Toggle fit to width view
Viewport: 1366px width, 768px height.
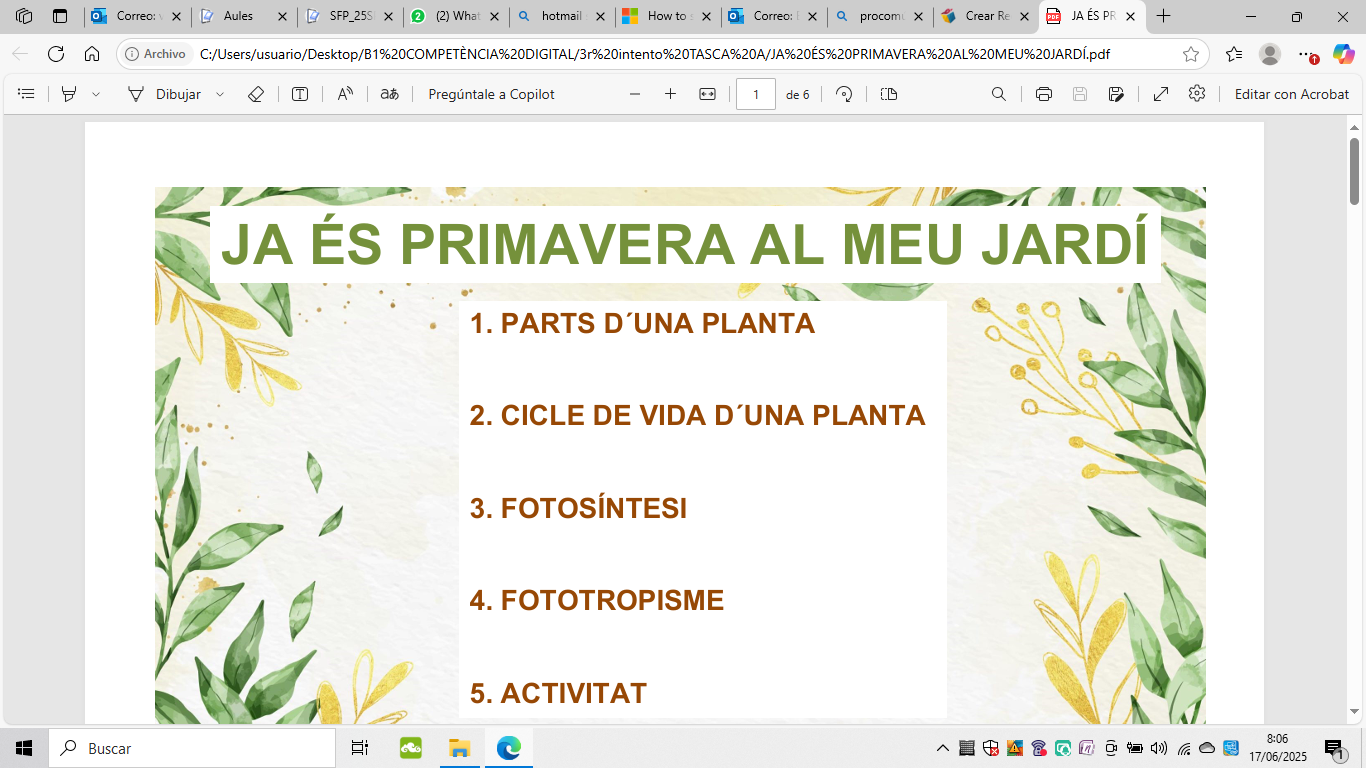coord(707,94)
